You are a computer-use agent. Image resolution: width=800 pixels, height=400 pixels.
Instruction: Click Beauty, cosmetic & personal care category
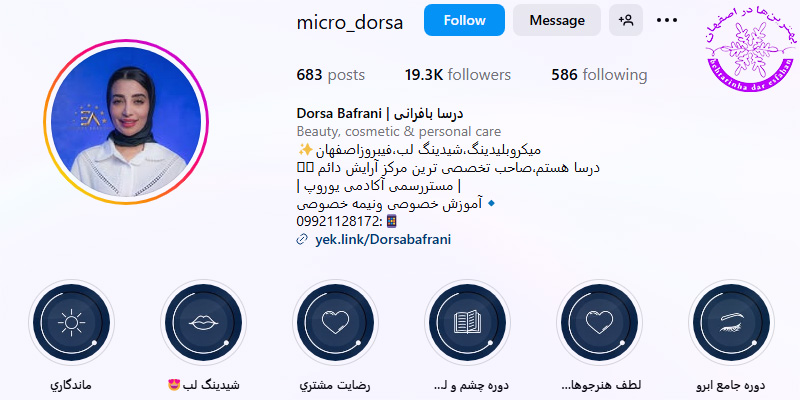398,131
